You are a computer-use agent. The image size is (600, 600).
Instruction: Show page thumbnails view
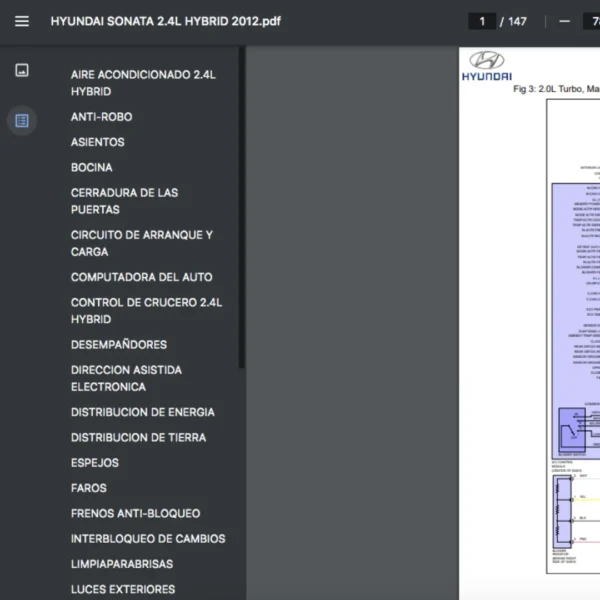22,70
